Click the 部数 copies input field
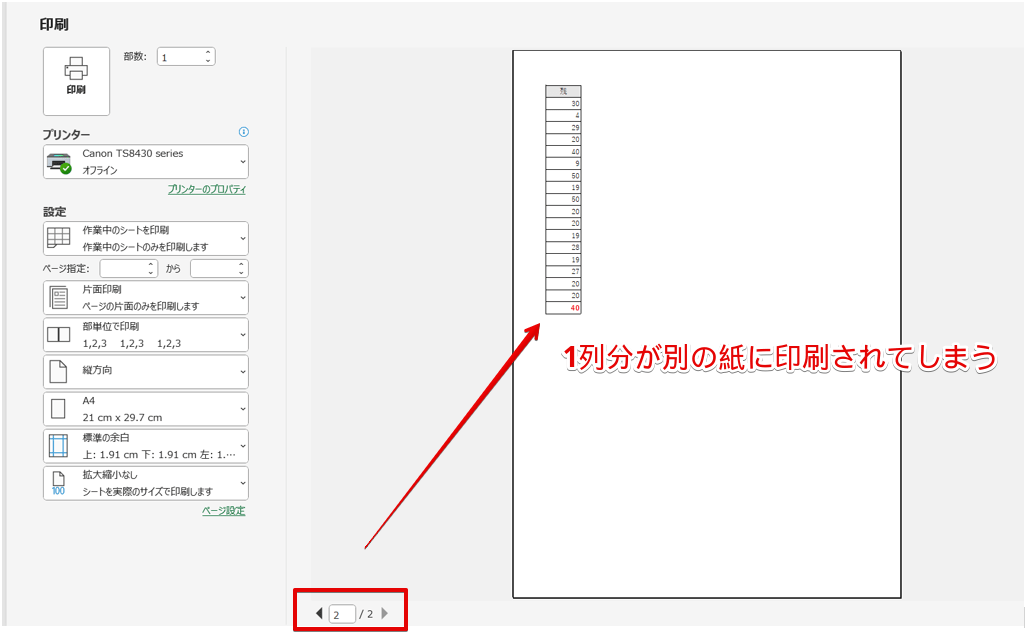1028x635 pixels. tap(178, 56)
